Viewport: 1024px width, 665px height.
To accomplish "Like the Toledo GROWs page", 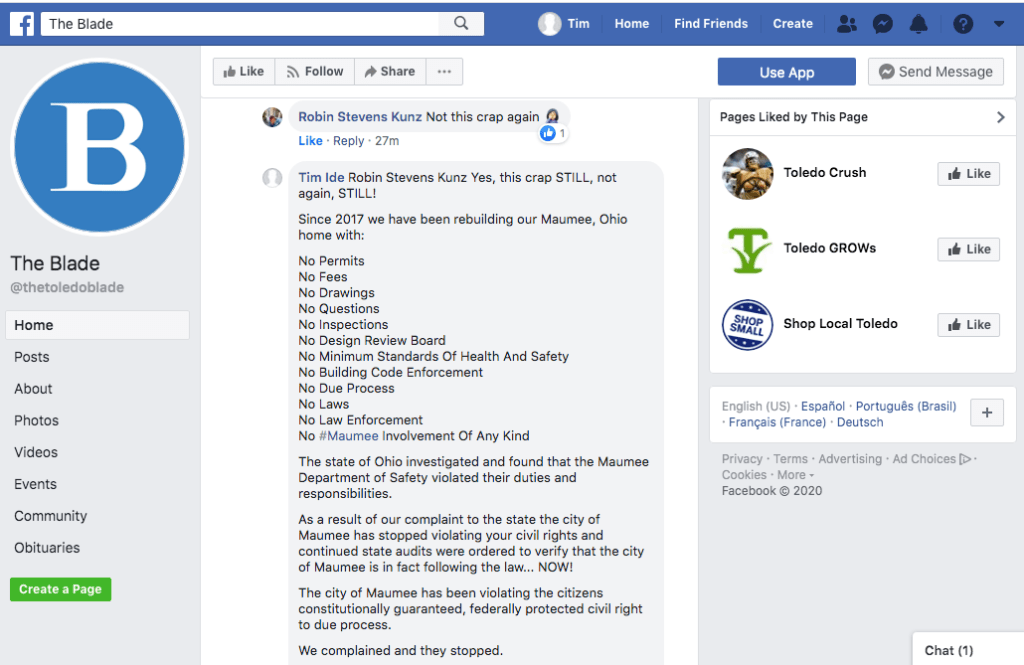I will coord(968,249).
